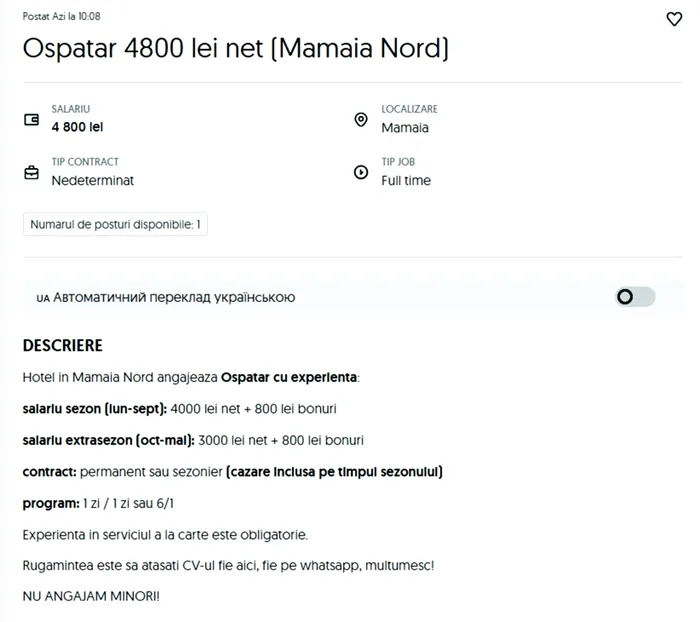Click the Postat Azi la 10:08 timestamp
Viewport: 700px width, 622px height.
(62, 17)
